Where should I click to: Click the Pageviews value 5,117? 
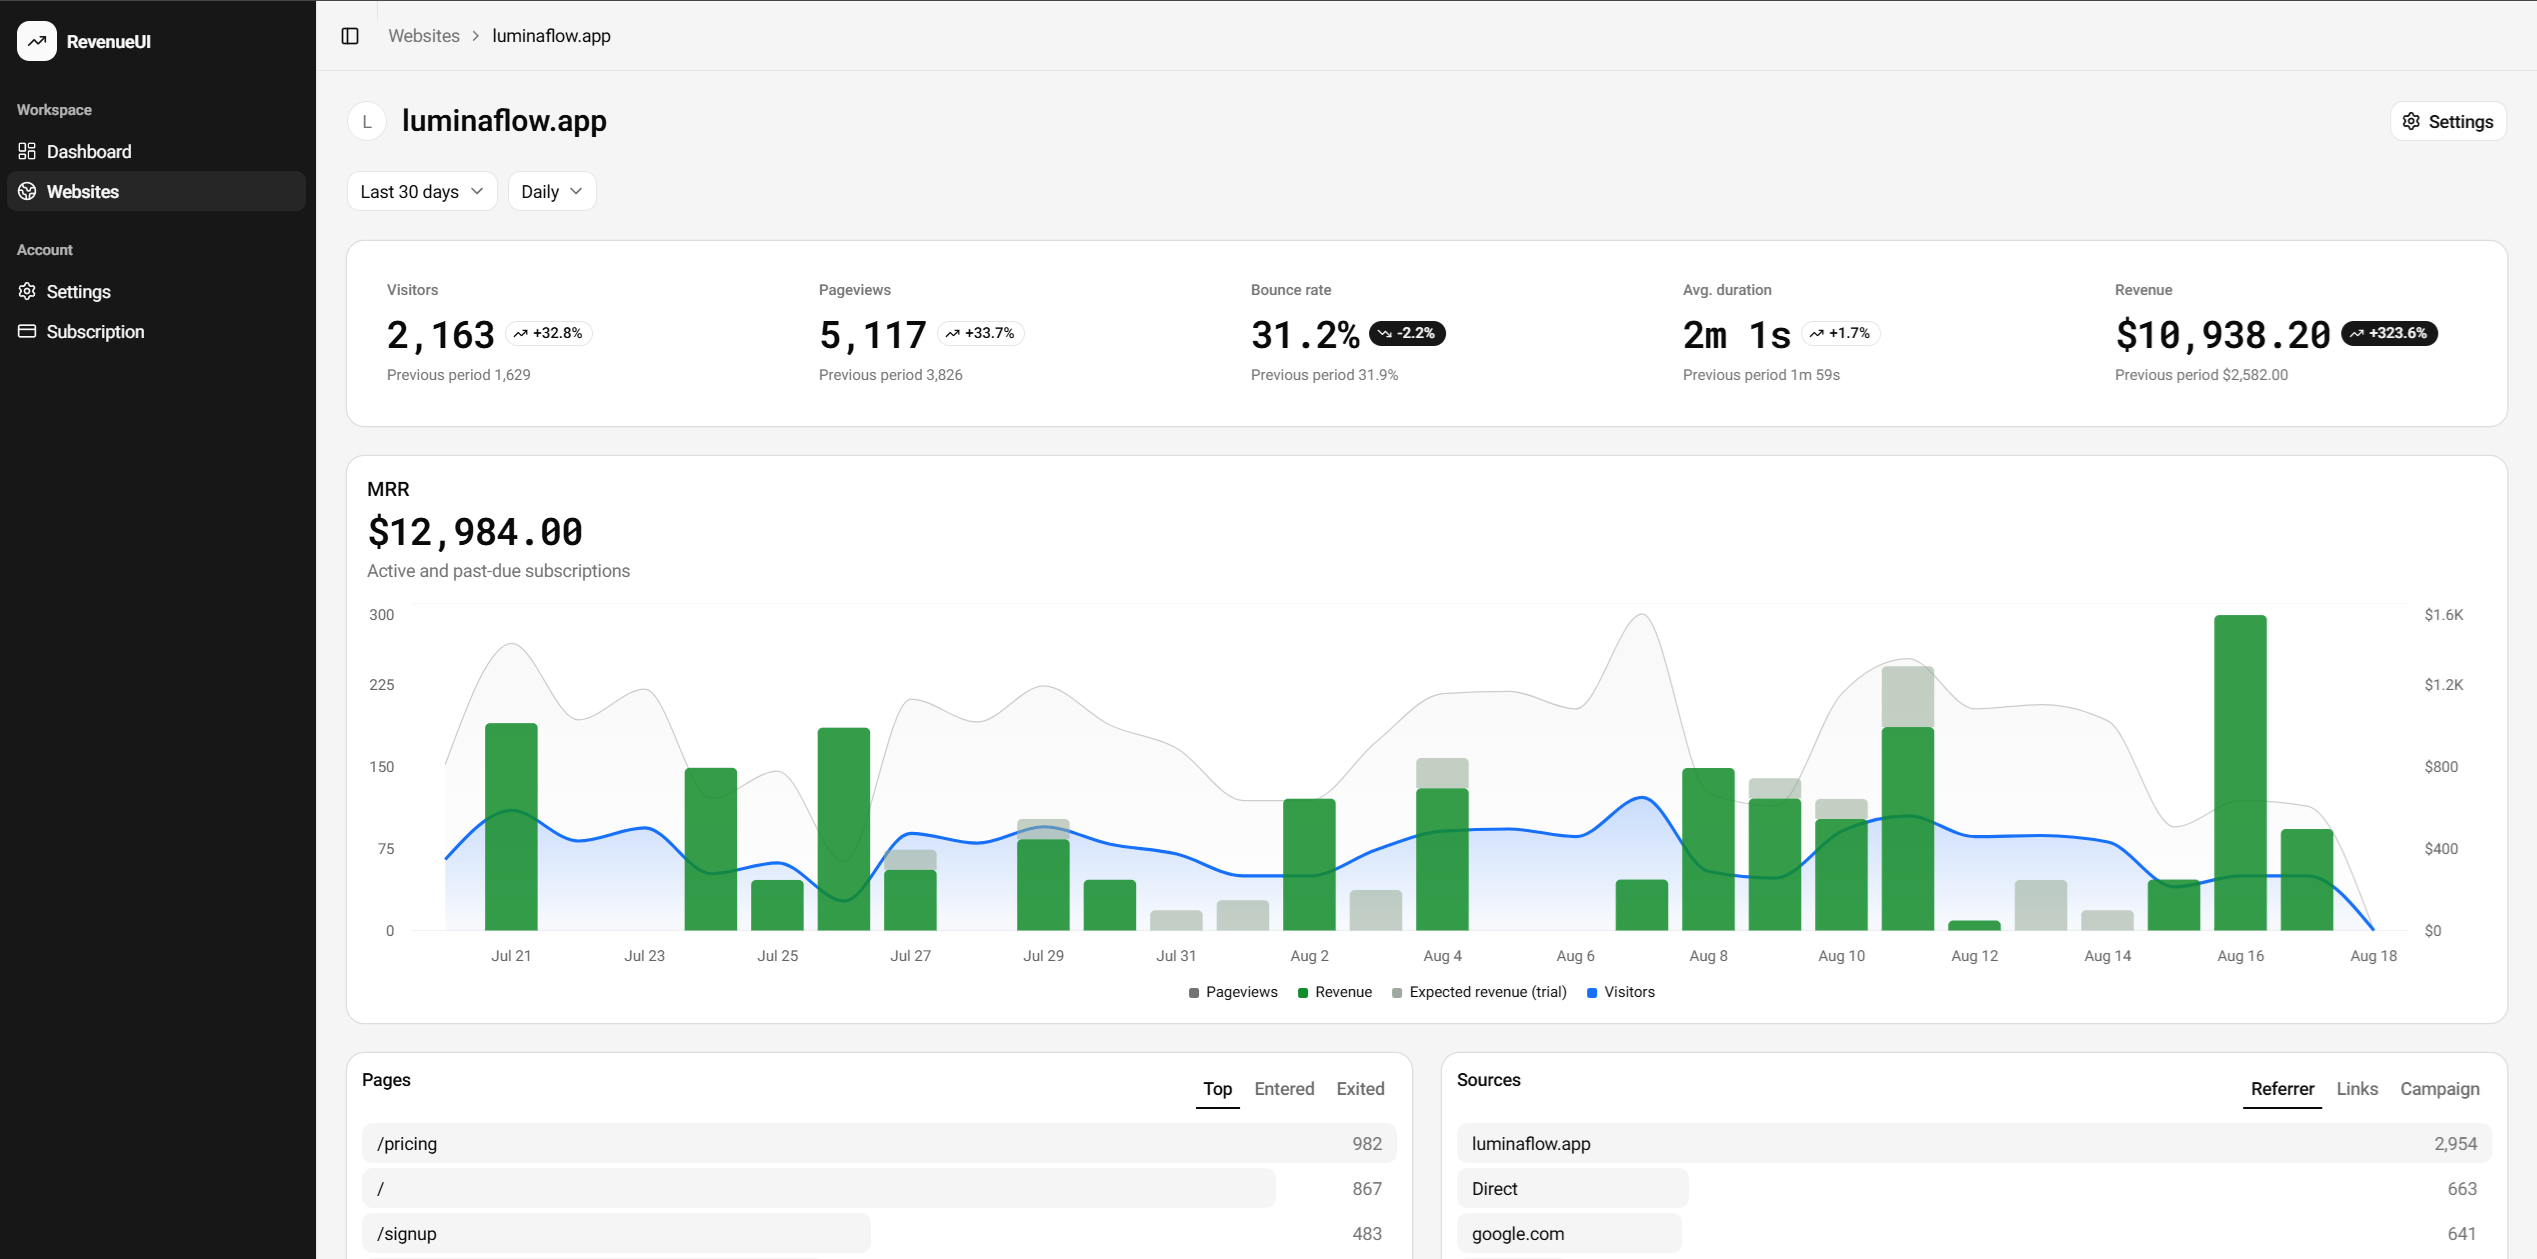point(873,335)
